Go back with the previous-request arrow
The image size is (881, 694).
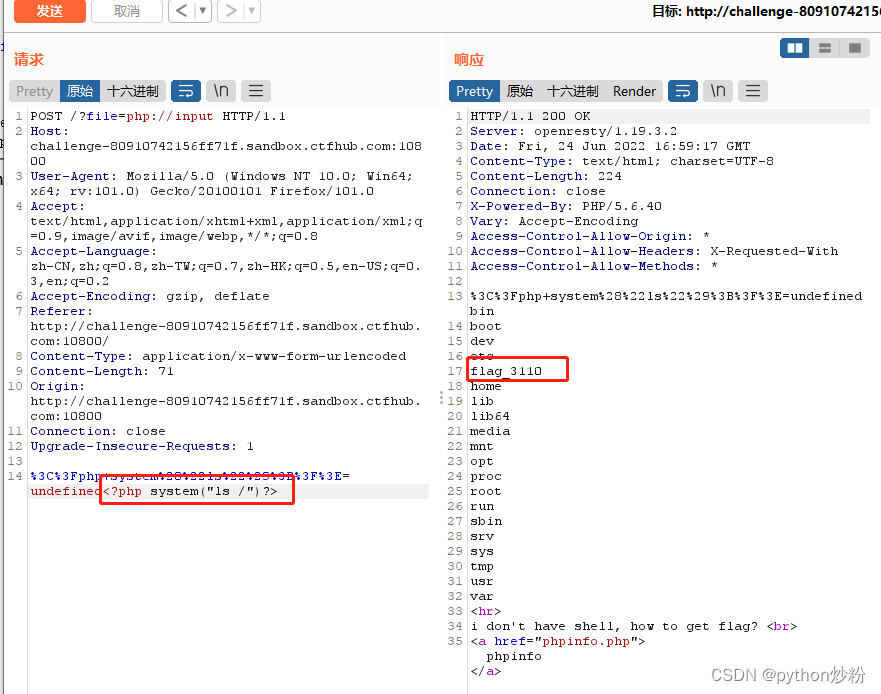(181, 11)
